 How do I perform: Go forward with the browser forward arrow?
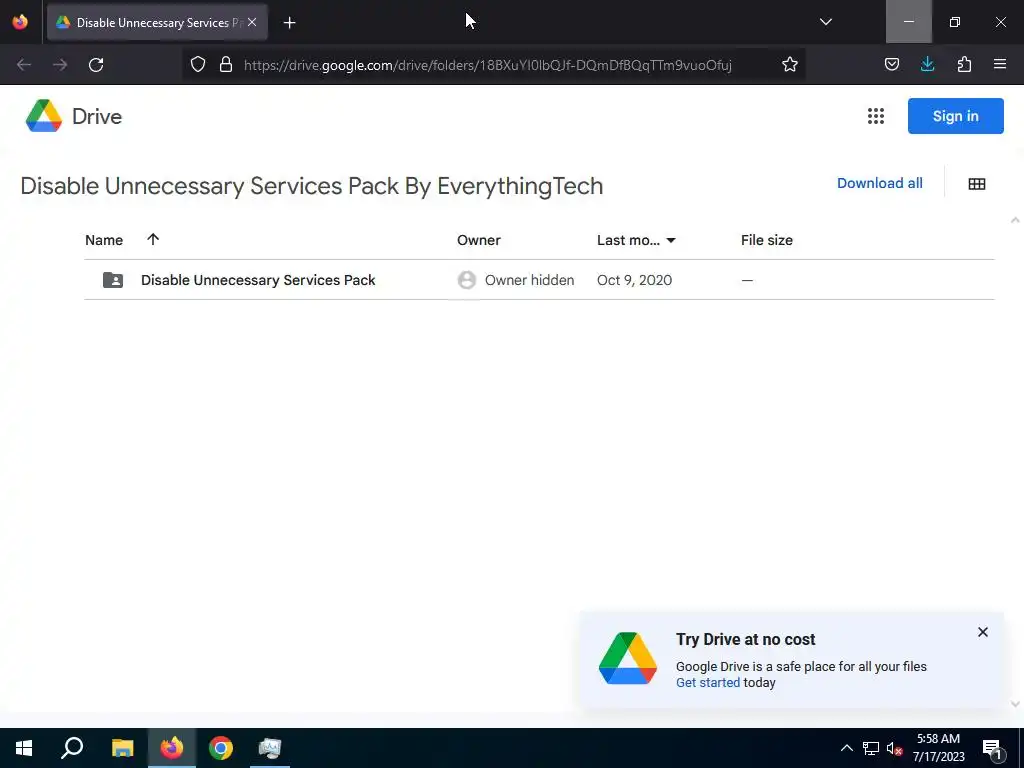click(x=60, y=65)
